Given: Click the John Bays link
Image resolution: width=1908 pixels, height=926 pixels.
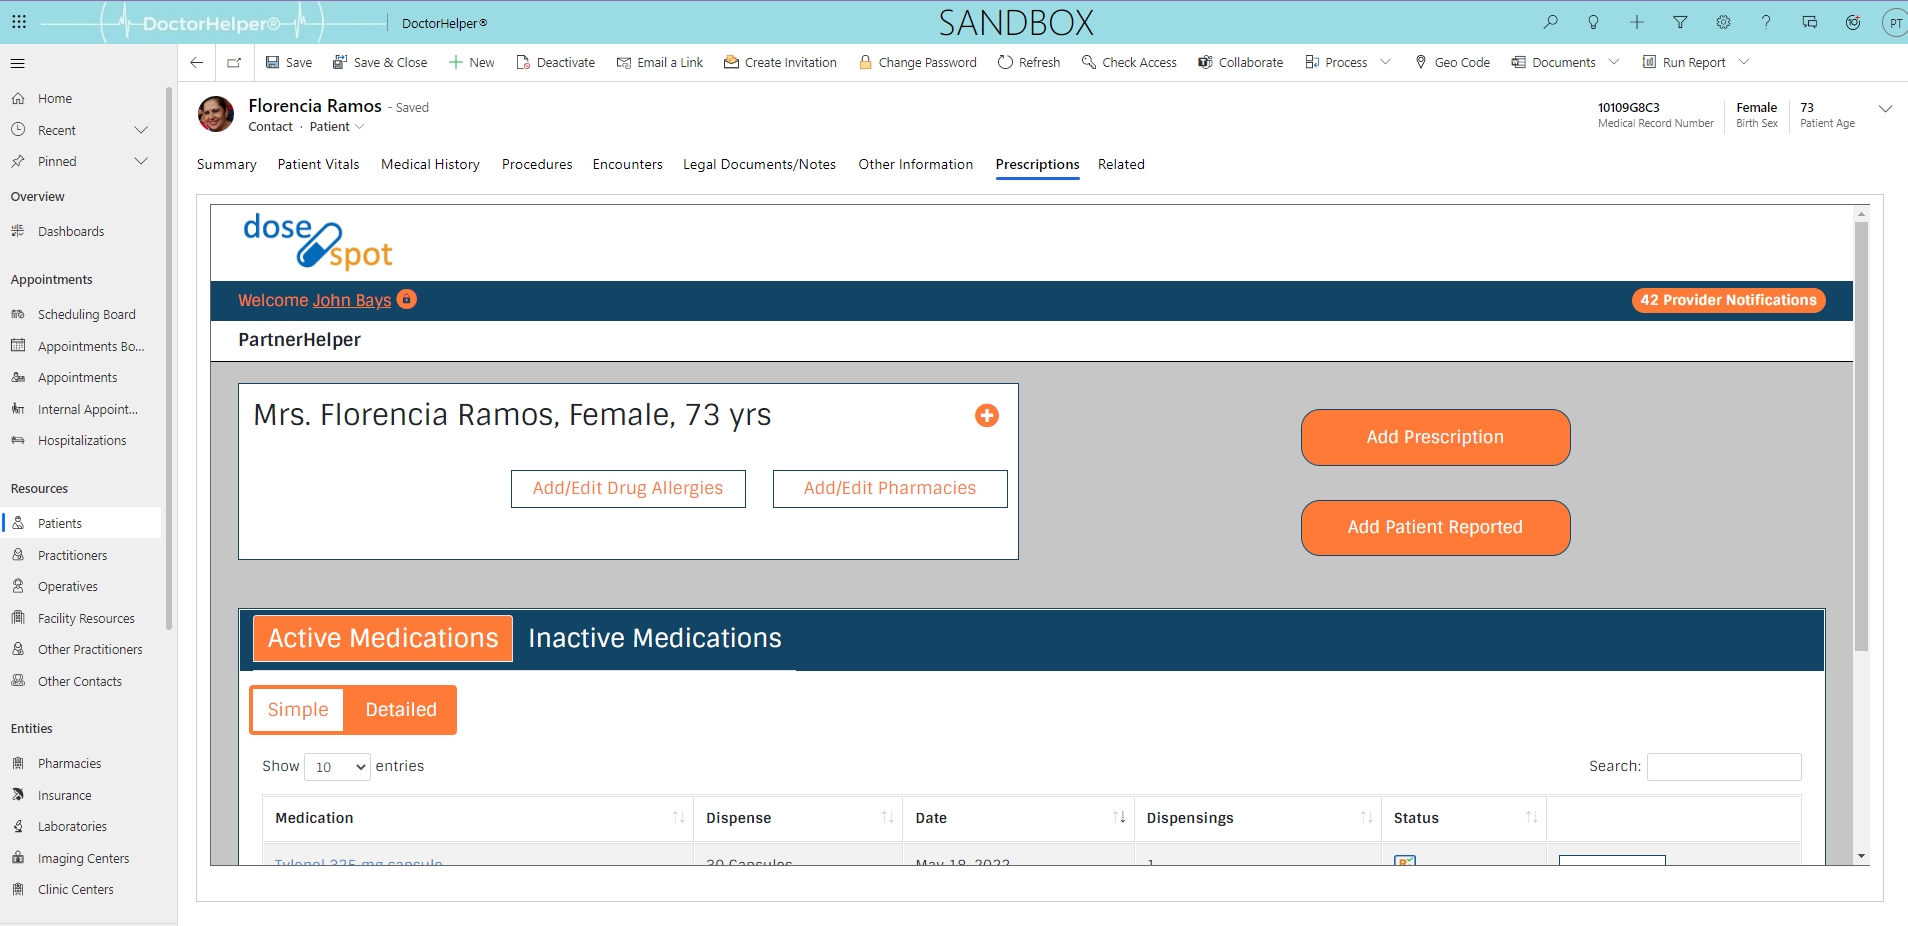Looking at the screenshot, I should click(x=352, y=300).
